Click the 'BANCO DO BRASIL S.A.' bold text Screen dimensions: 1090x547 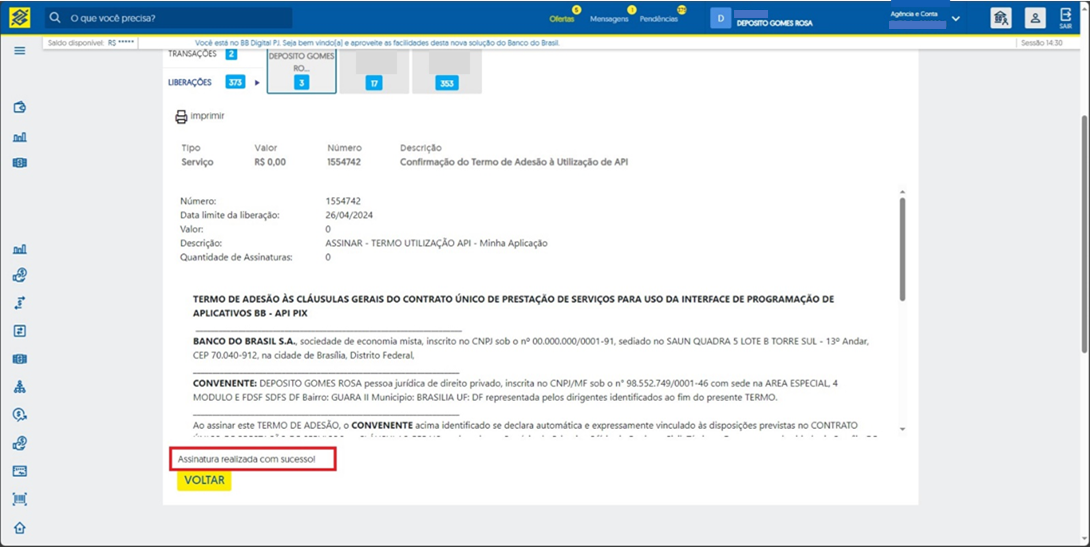tap(245, 341)
